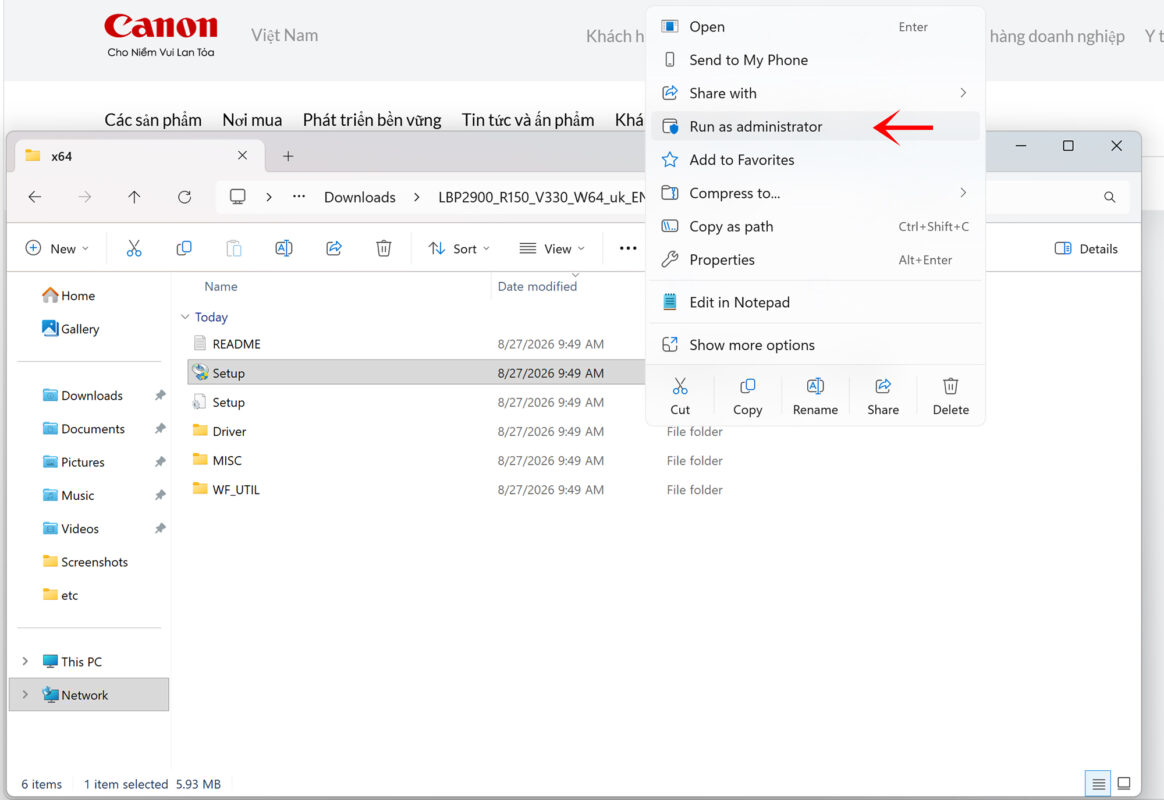This screenshot has width=1164, height=800.
Task: Open the Compress to submenu arrow
Action: click(963, 193)
